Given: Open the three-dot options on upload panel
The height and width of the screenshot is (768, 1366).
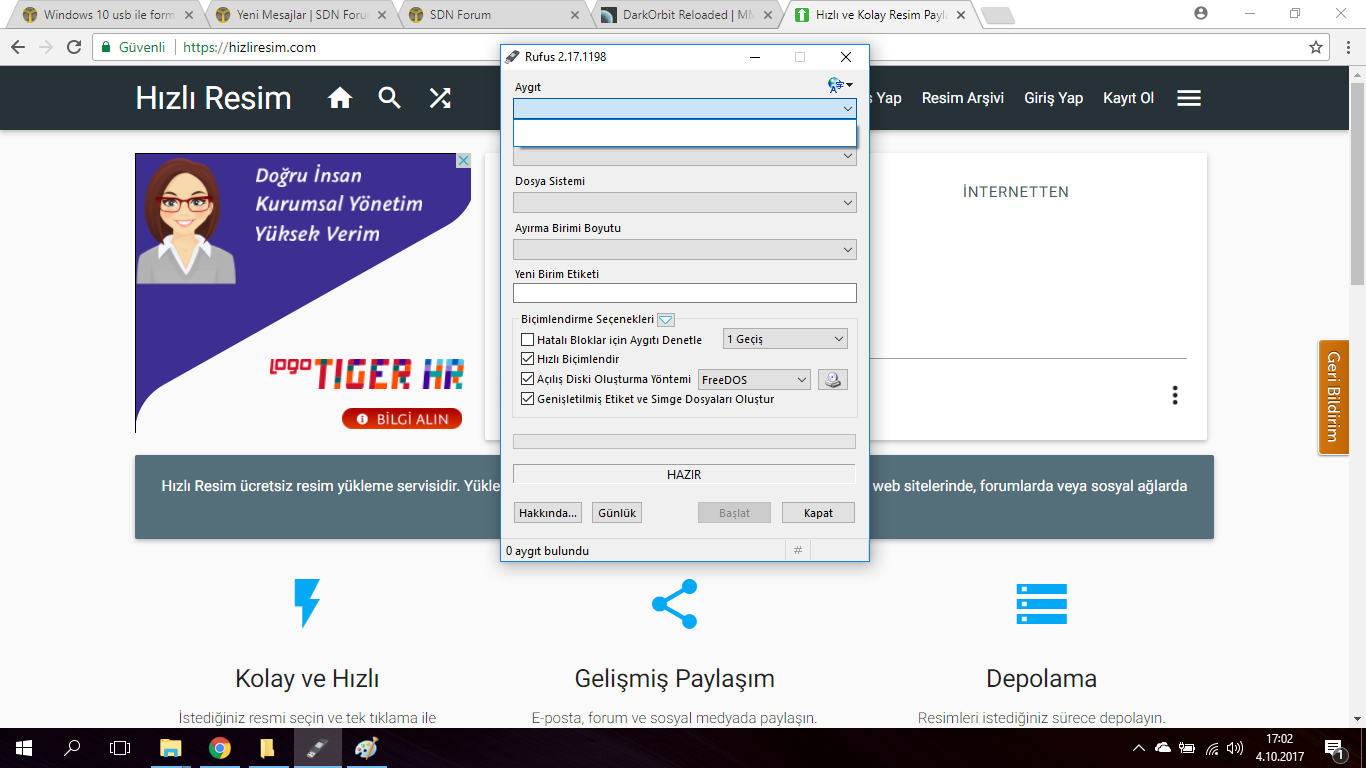Looking at the screenshot, I should pyautogui.click(x=1175, y=395).
